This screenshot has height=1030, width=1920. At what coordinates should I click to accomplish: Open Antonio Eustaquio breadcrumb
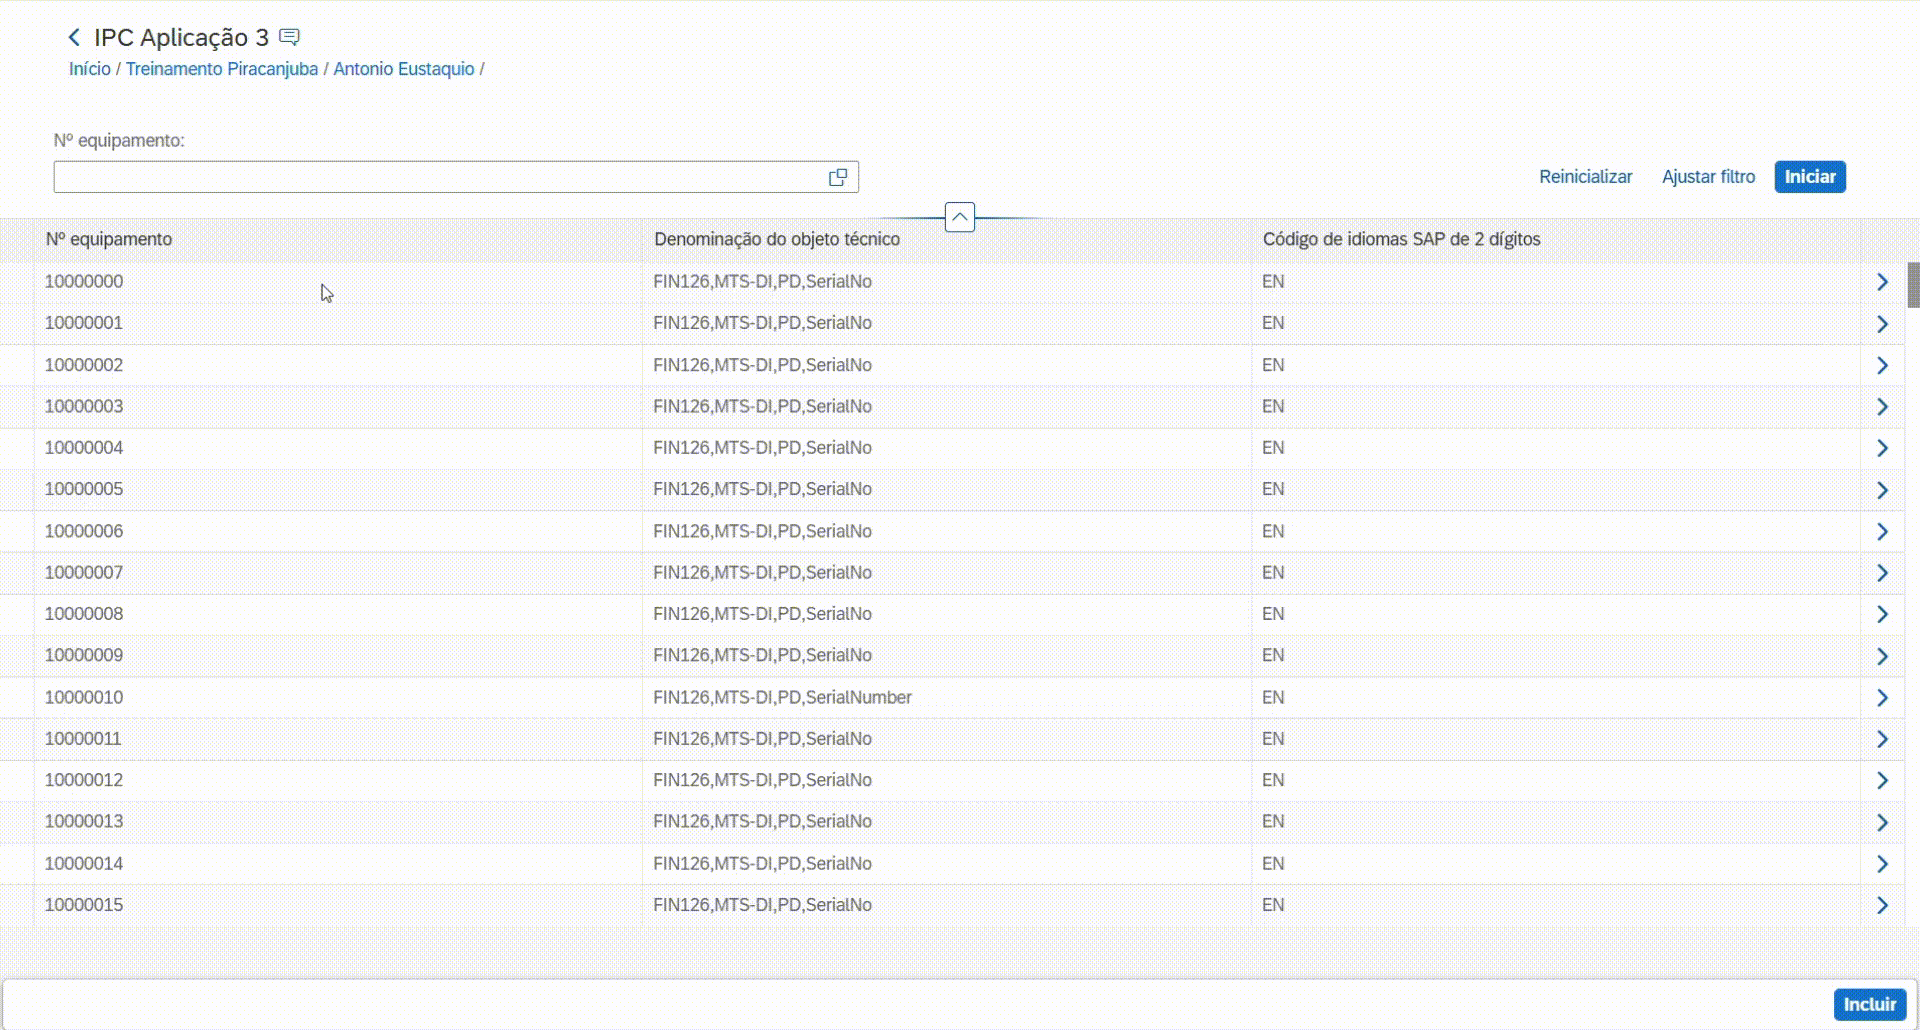point(404,69)
